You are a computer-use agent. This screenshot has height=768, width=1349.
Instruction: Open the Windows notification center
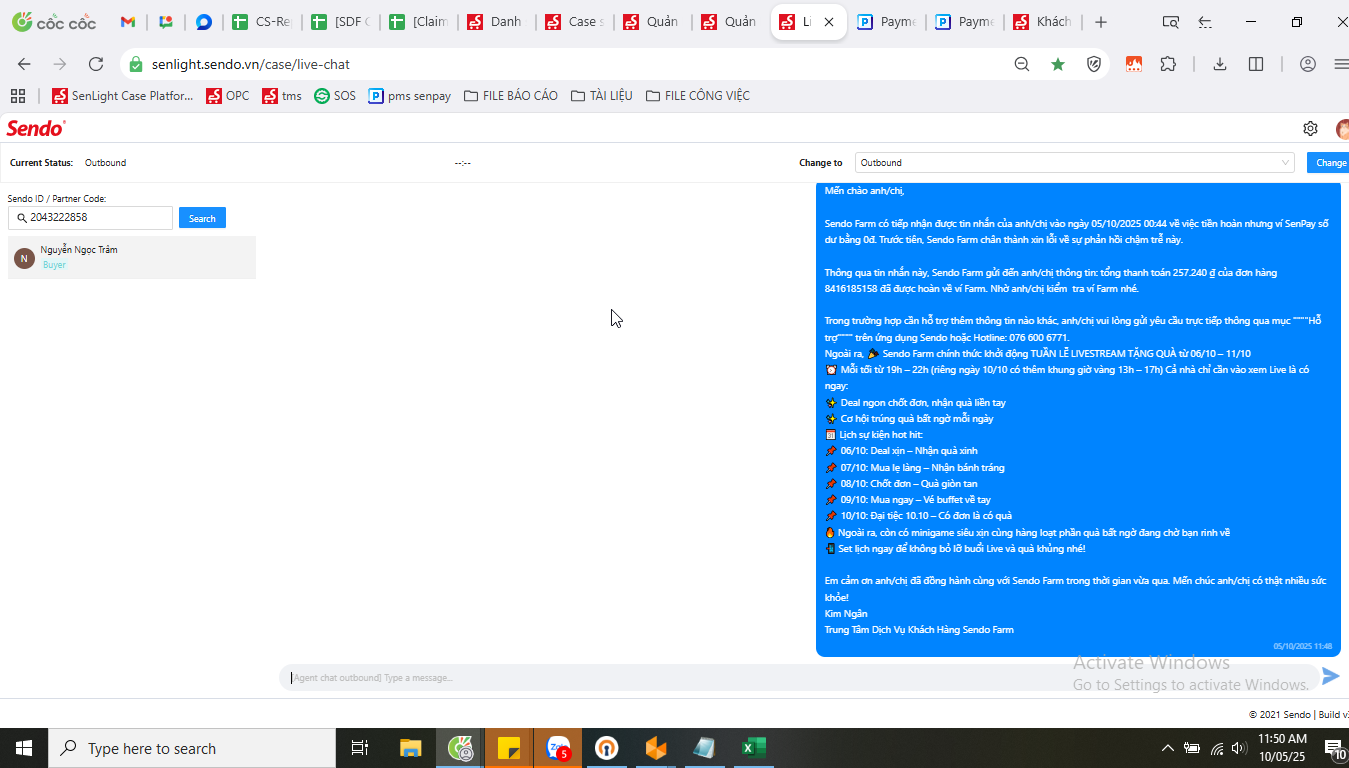pyautogui.click(x=1335, y=748)
